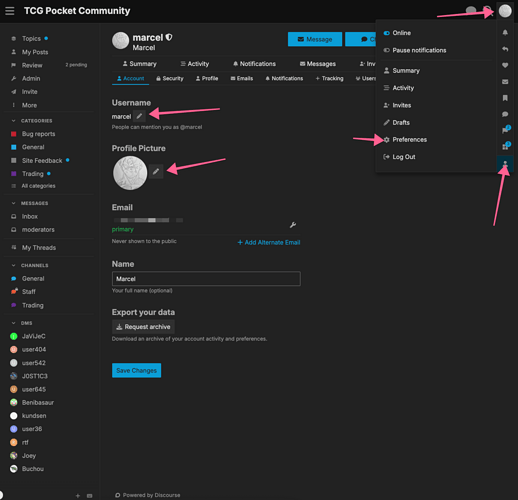Open the grid tab with blue badge
The height and width of the screenshot is (500, 518).
coord(505,147)
